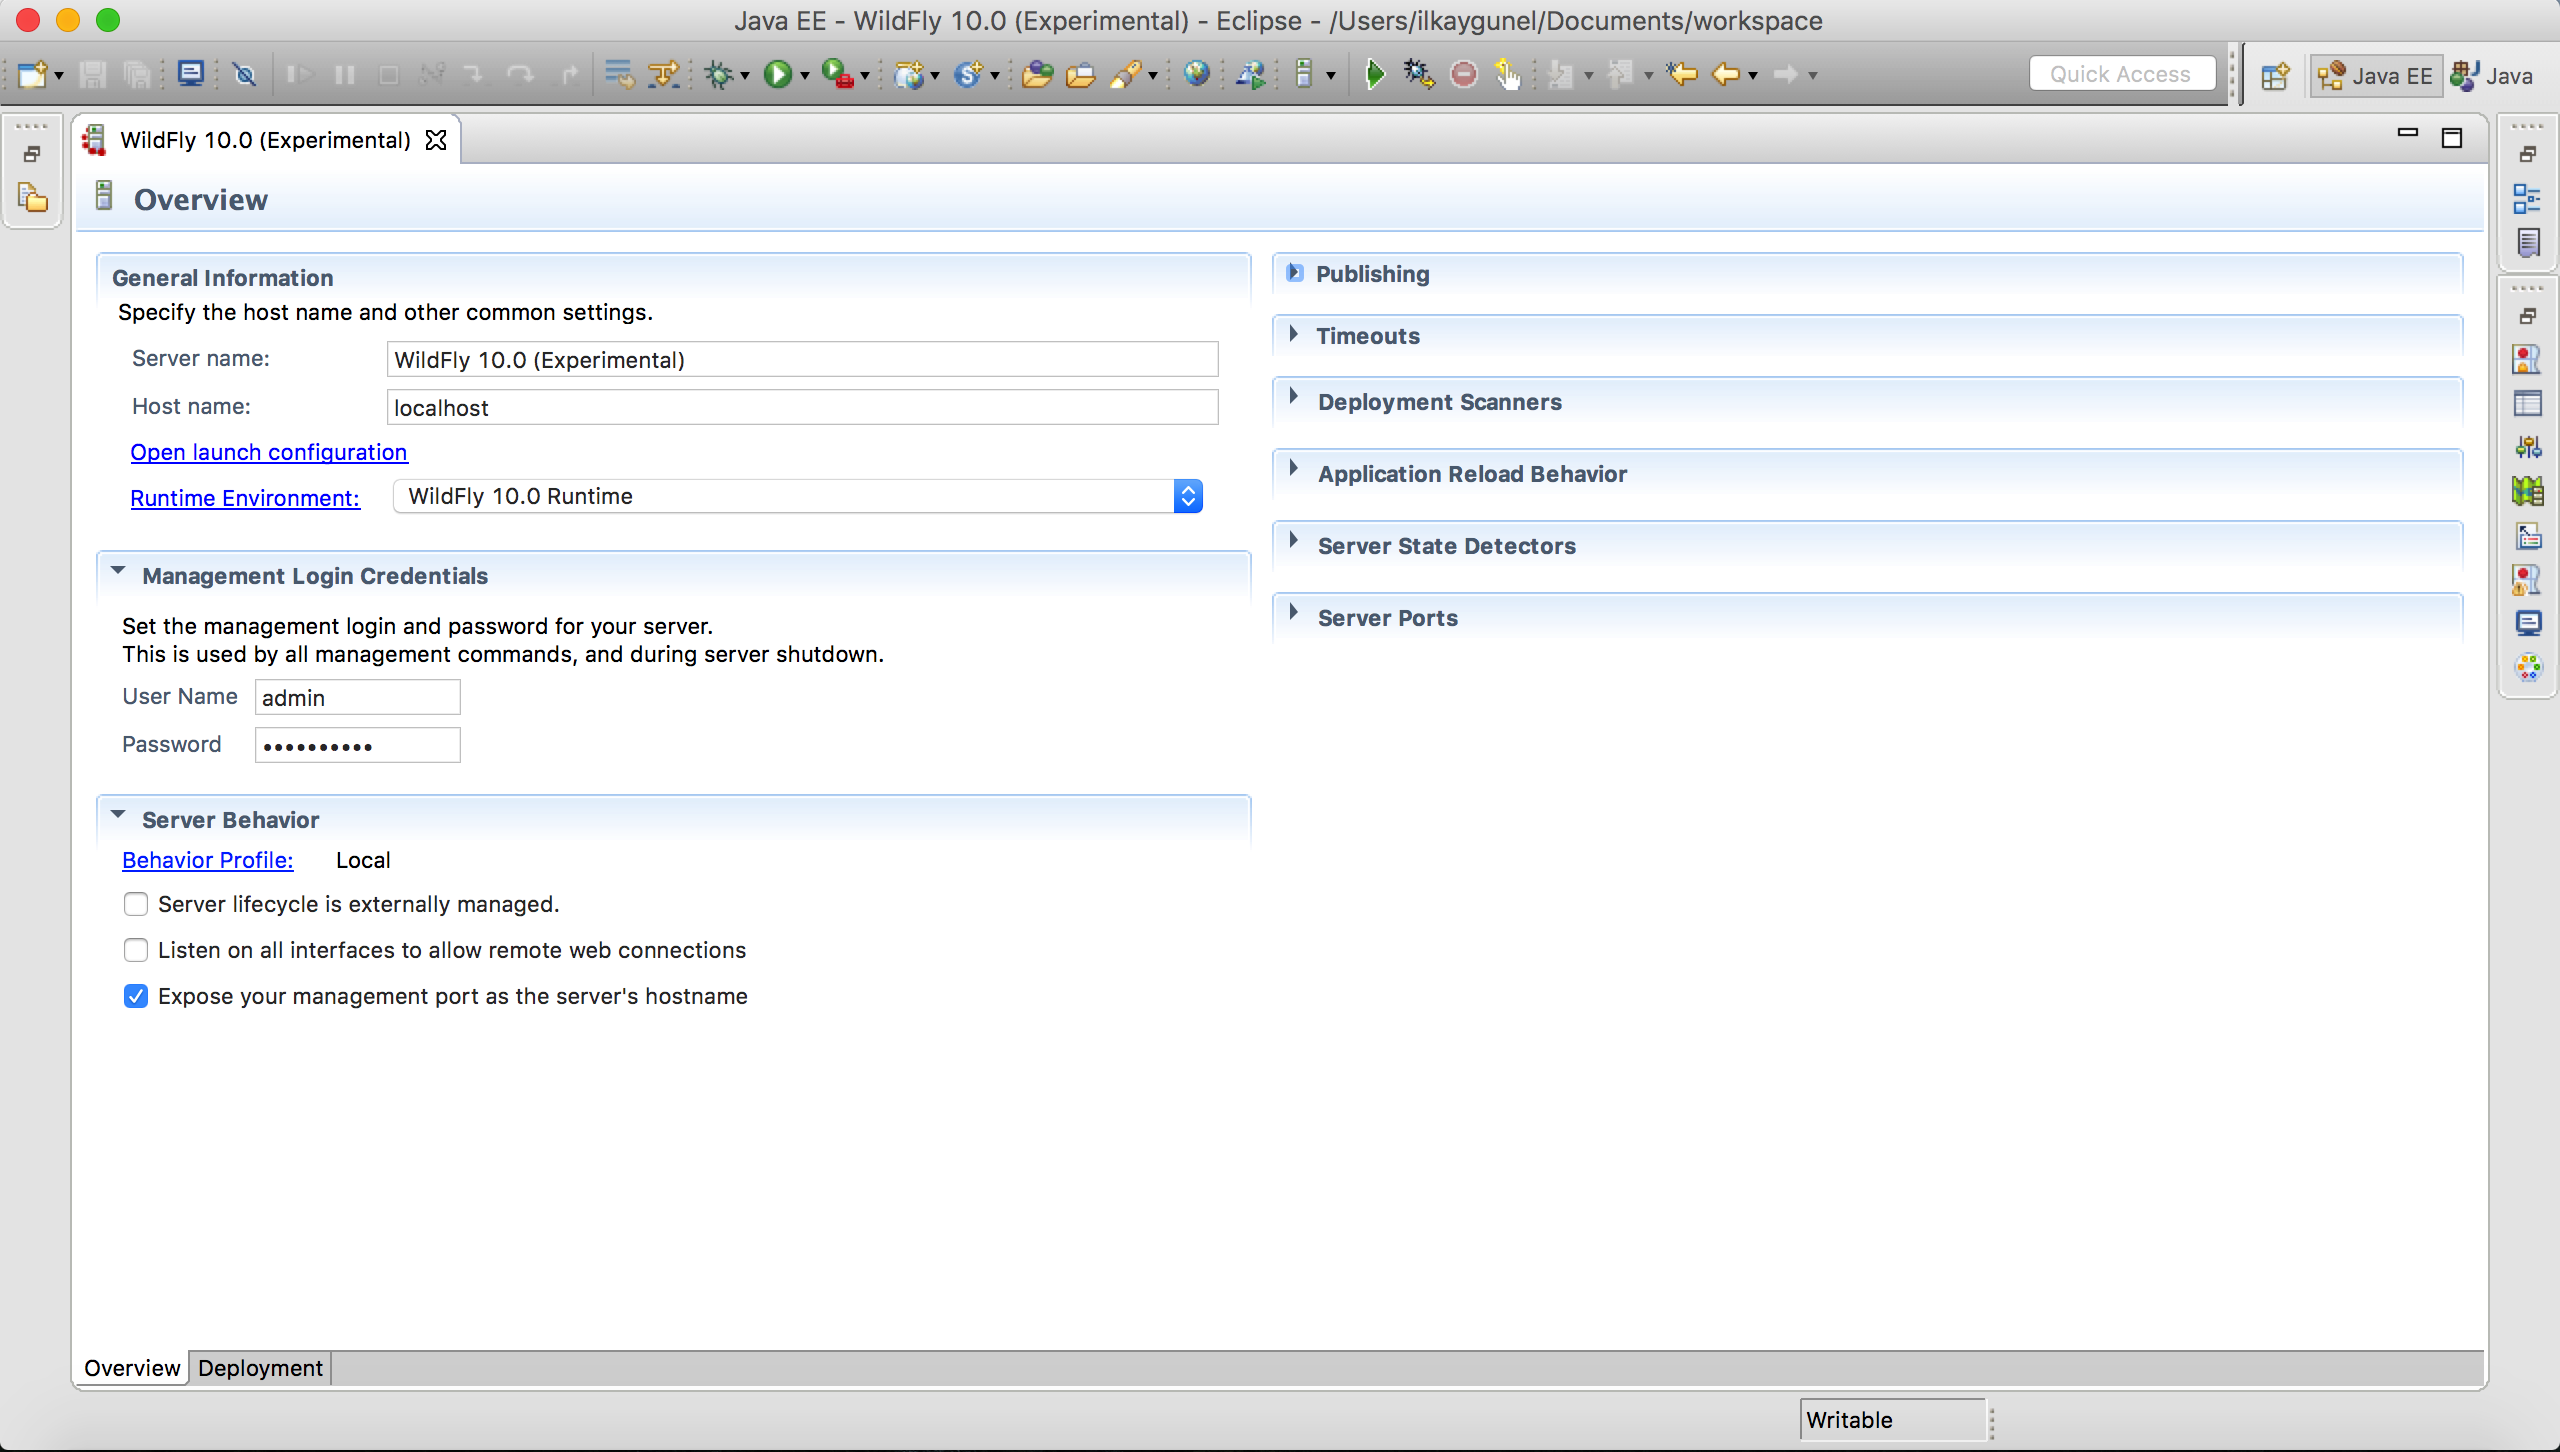Start the server in debug mode icon

(x=1419, y=75)
